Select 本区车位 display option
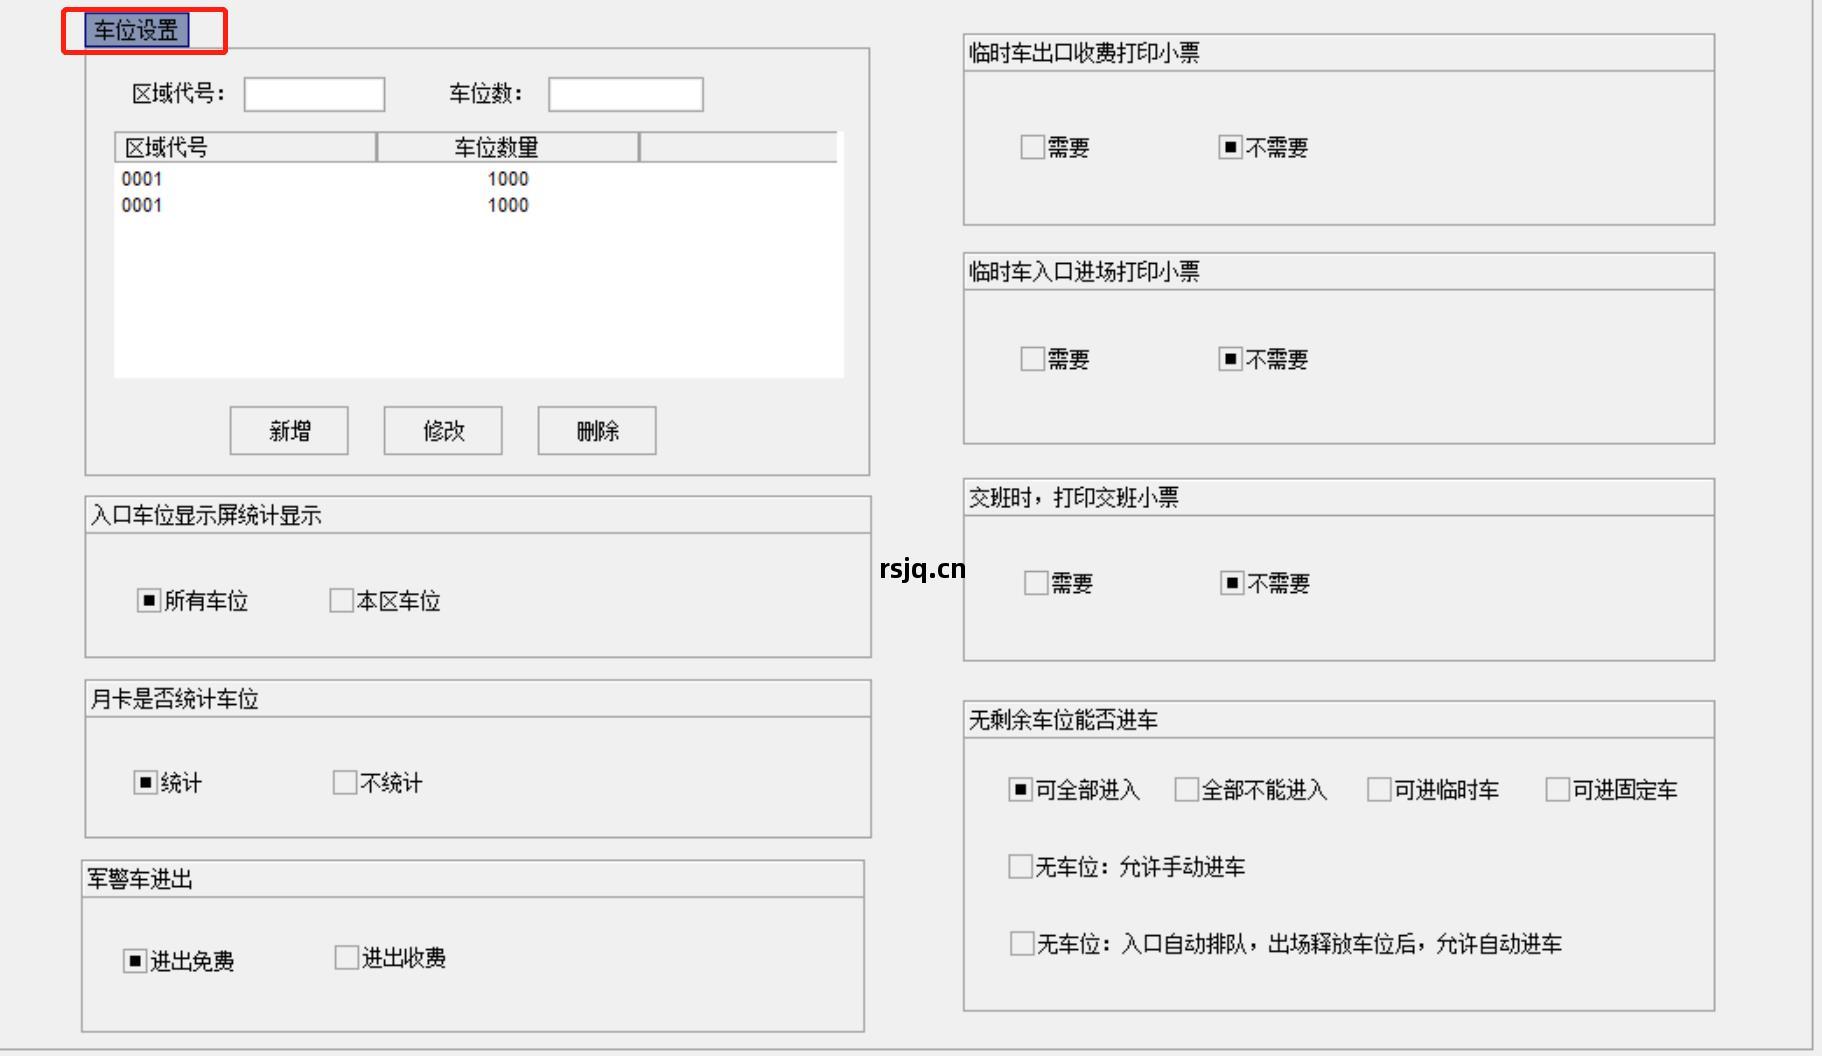Image resolution: width=1822 pixels, height=1056 pixels. [339, 600]
